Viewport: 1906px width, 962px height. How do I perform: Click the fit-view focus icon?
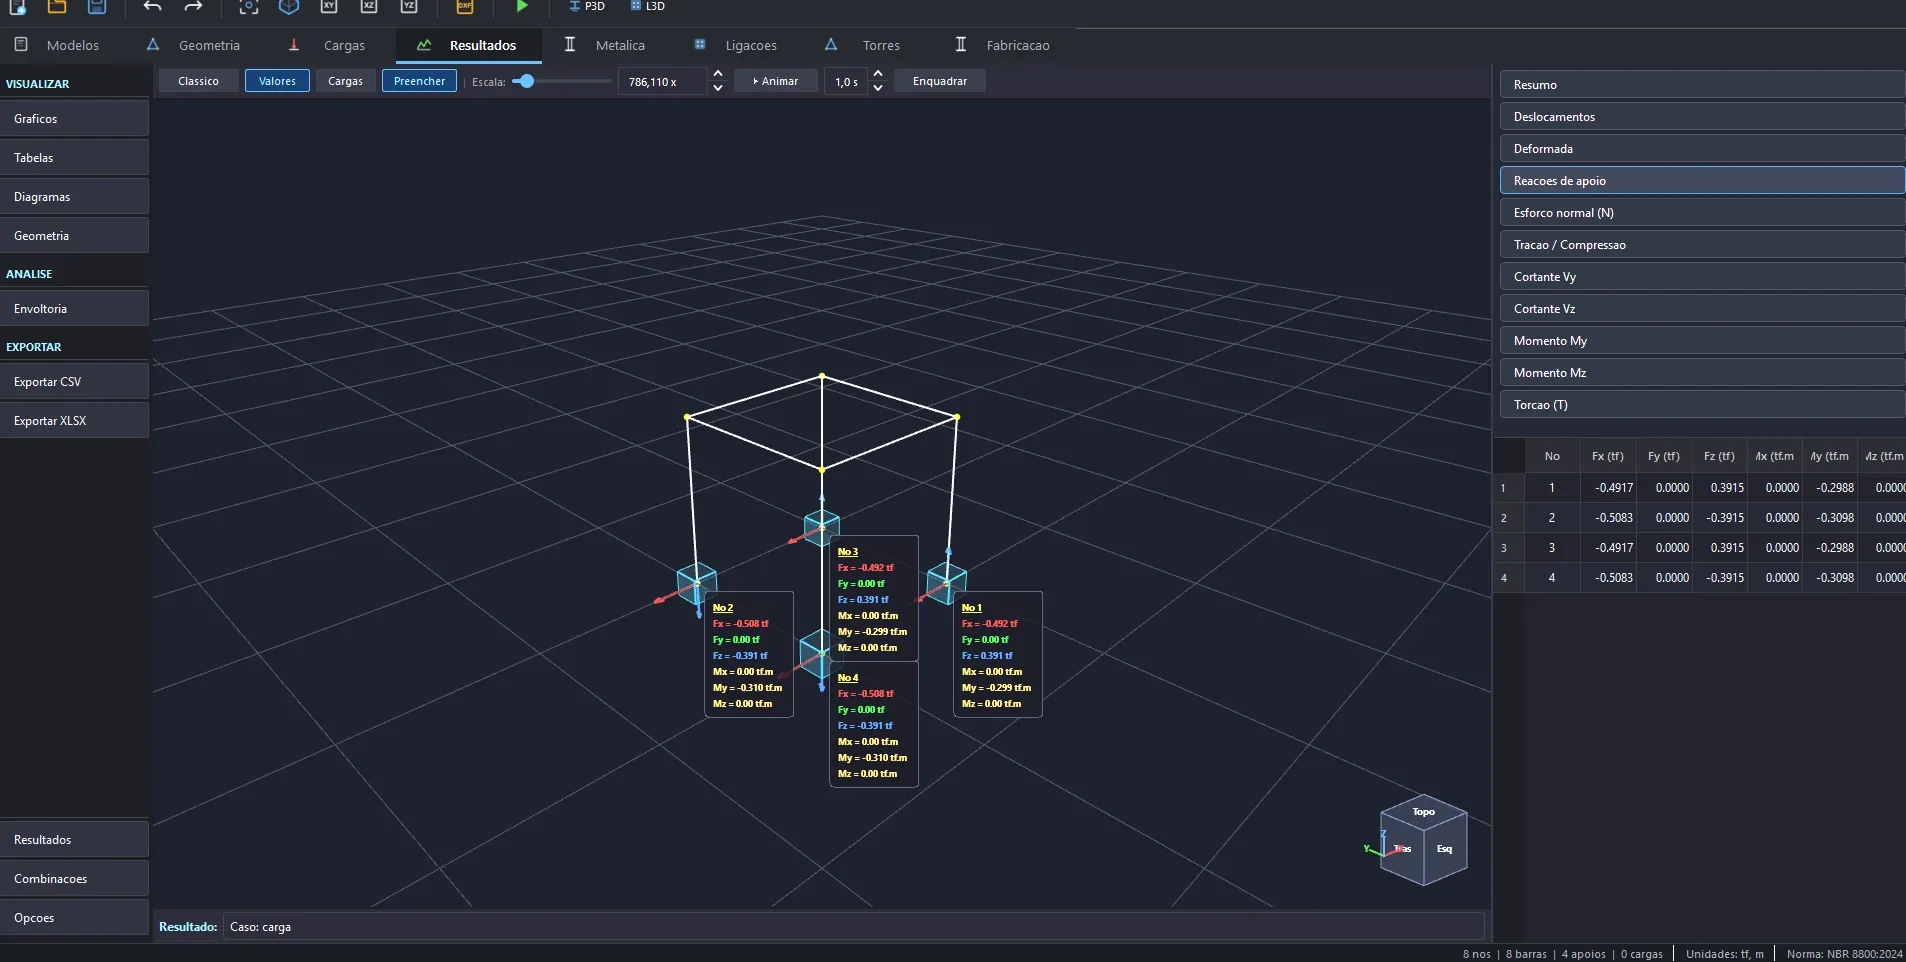(x=249, y=6)
